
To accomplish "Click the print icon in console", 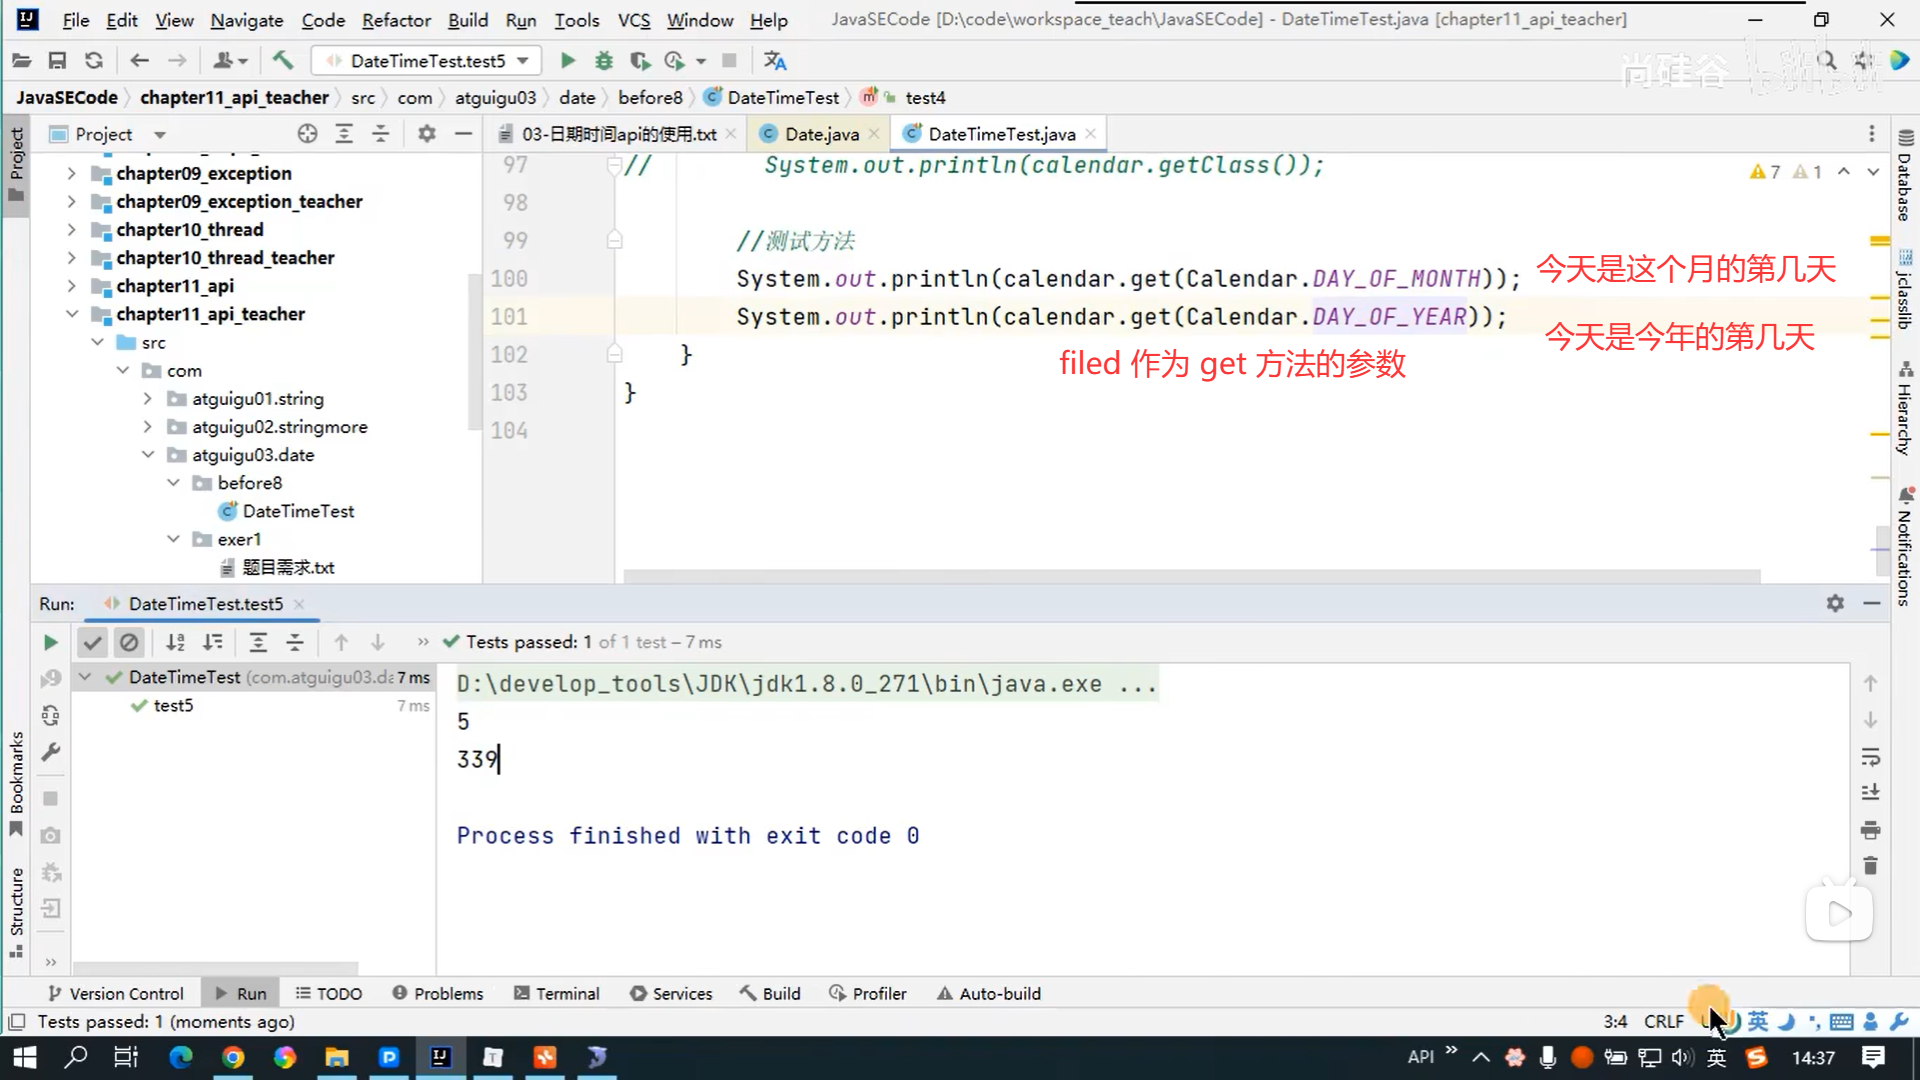I will click(1870, 830).
